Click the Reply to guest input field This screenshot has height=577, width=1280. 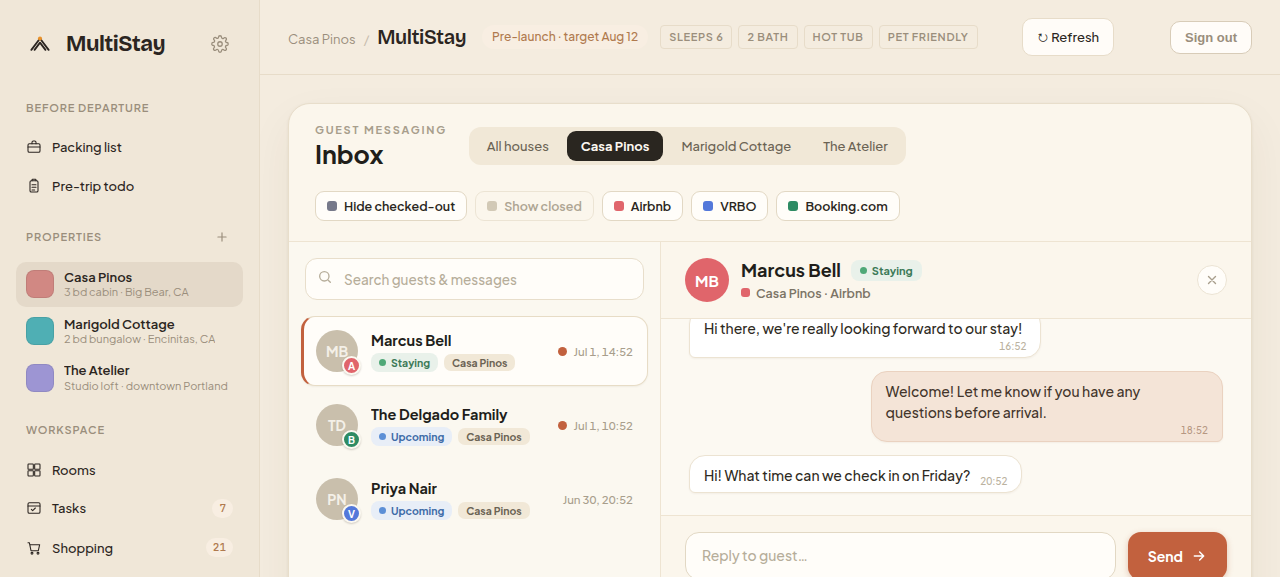[900, 556]
